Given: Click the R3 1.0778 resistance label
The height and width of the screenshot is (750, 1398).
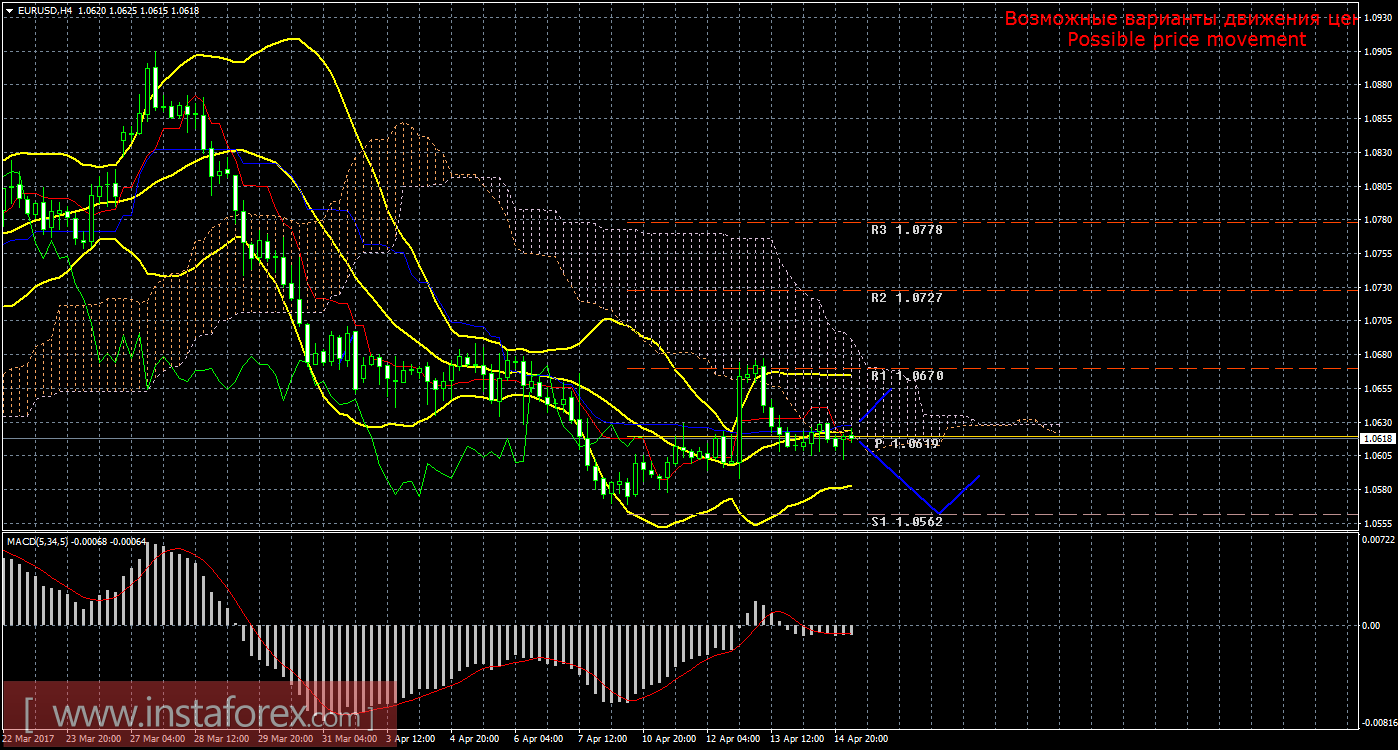Looking at the screenshot, I should [x=906, y=230].
